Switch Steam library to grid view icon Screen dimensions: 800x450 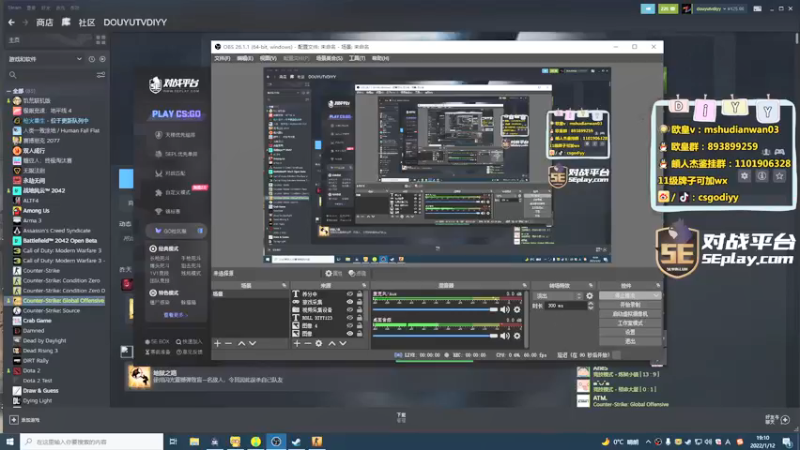101,40
